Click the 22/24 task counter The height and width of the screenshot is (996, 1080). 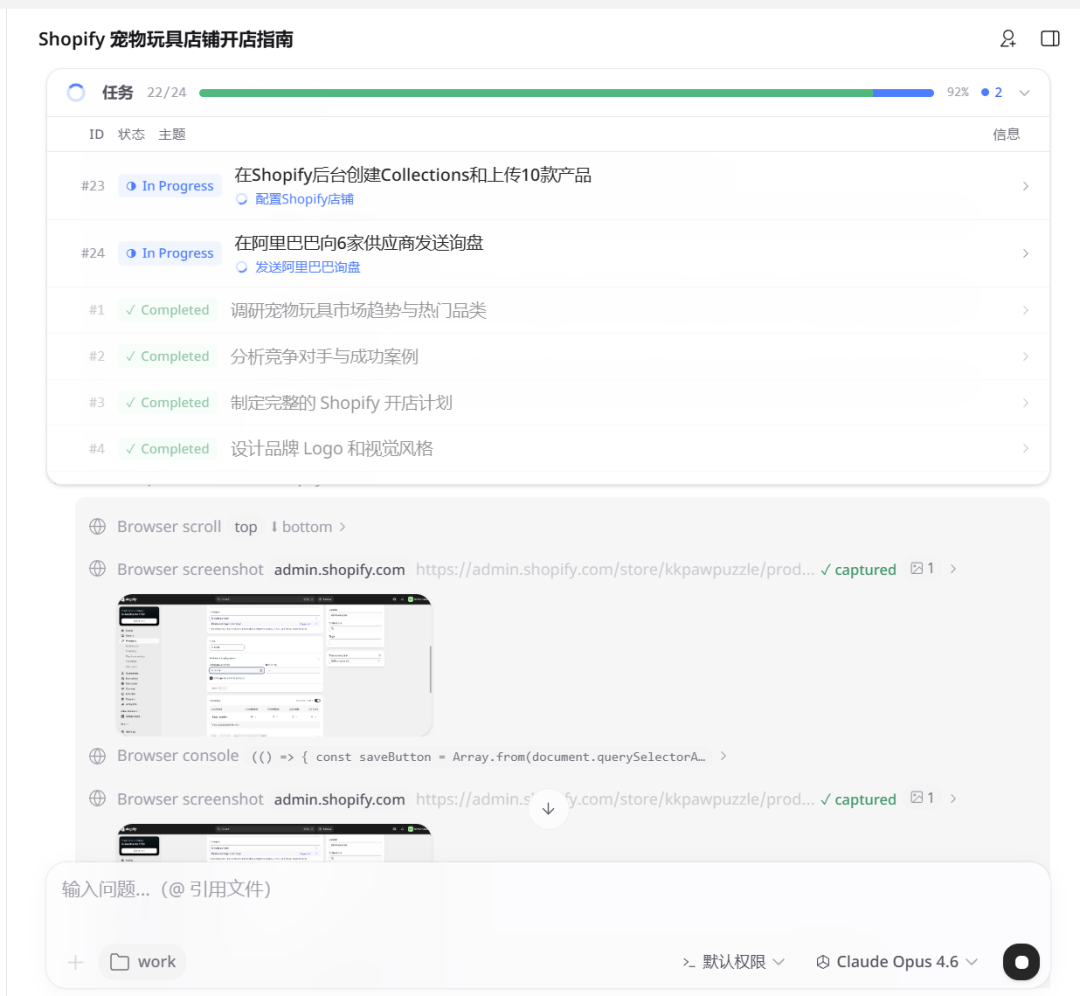[x=167, y=92]
